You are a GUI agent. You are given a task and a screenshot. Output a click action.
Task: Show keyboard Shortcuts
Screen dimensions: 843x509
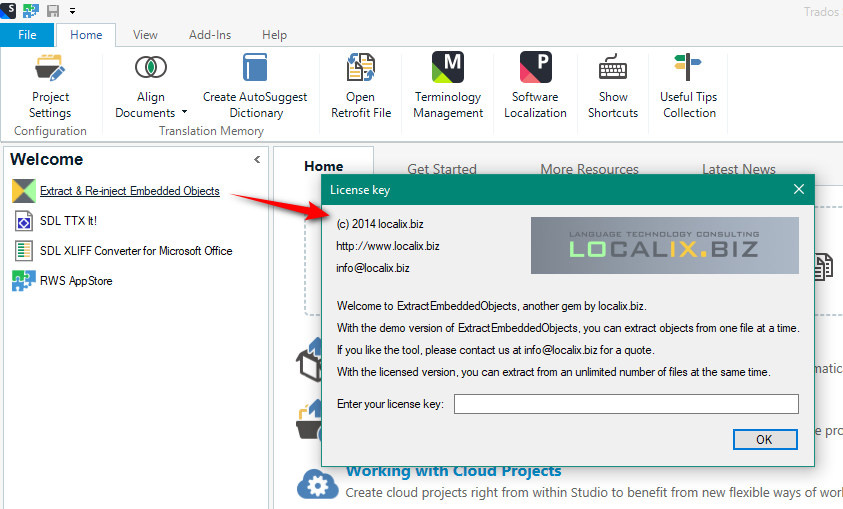click(613, 86)
